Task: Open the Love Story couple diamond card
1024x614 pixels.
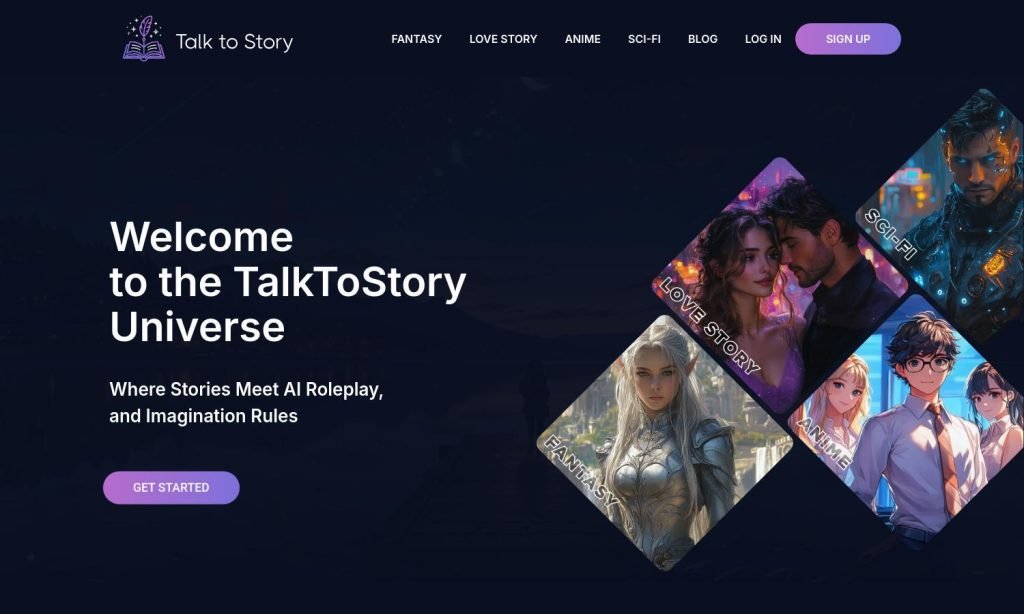Action: (x=780, y=285)
